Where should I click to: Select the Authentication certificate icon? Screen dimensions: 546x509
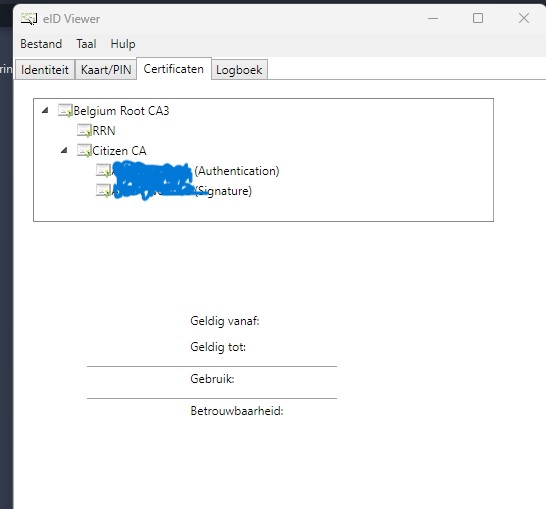click(103, 171)
